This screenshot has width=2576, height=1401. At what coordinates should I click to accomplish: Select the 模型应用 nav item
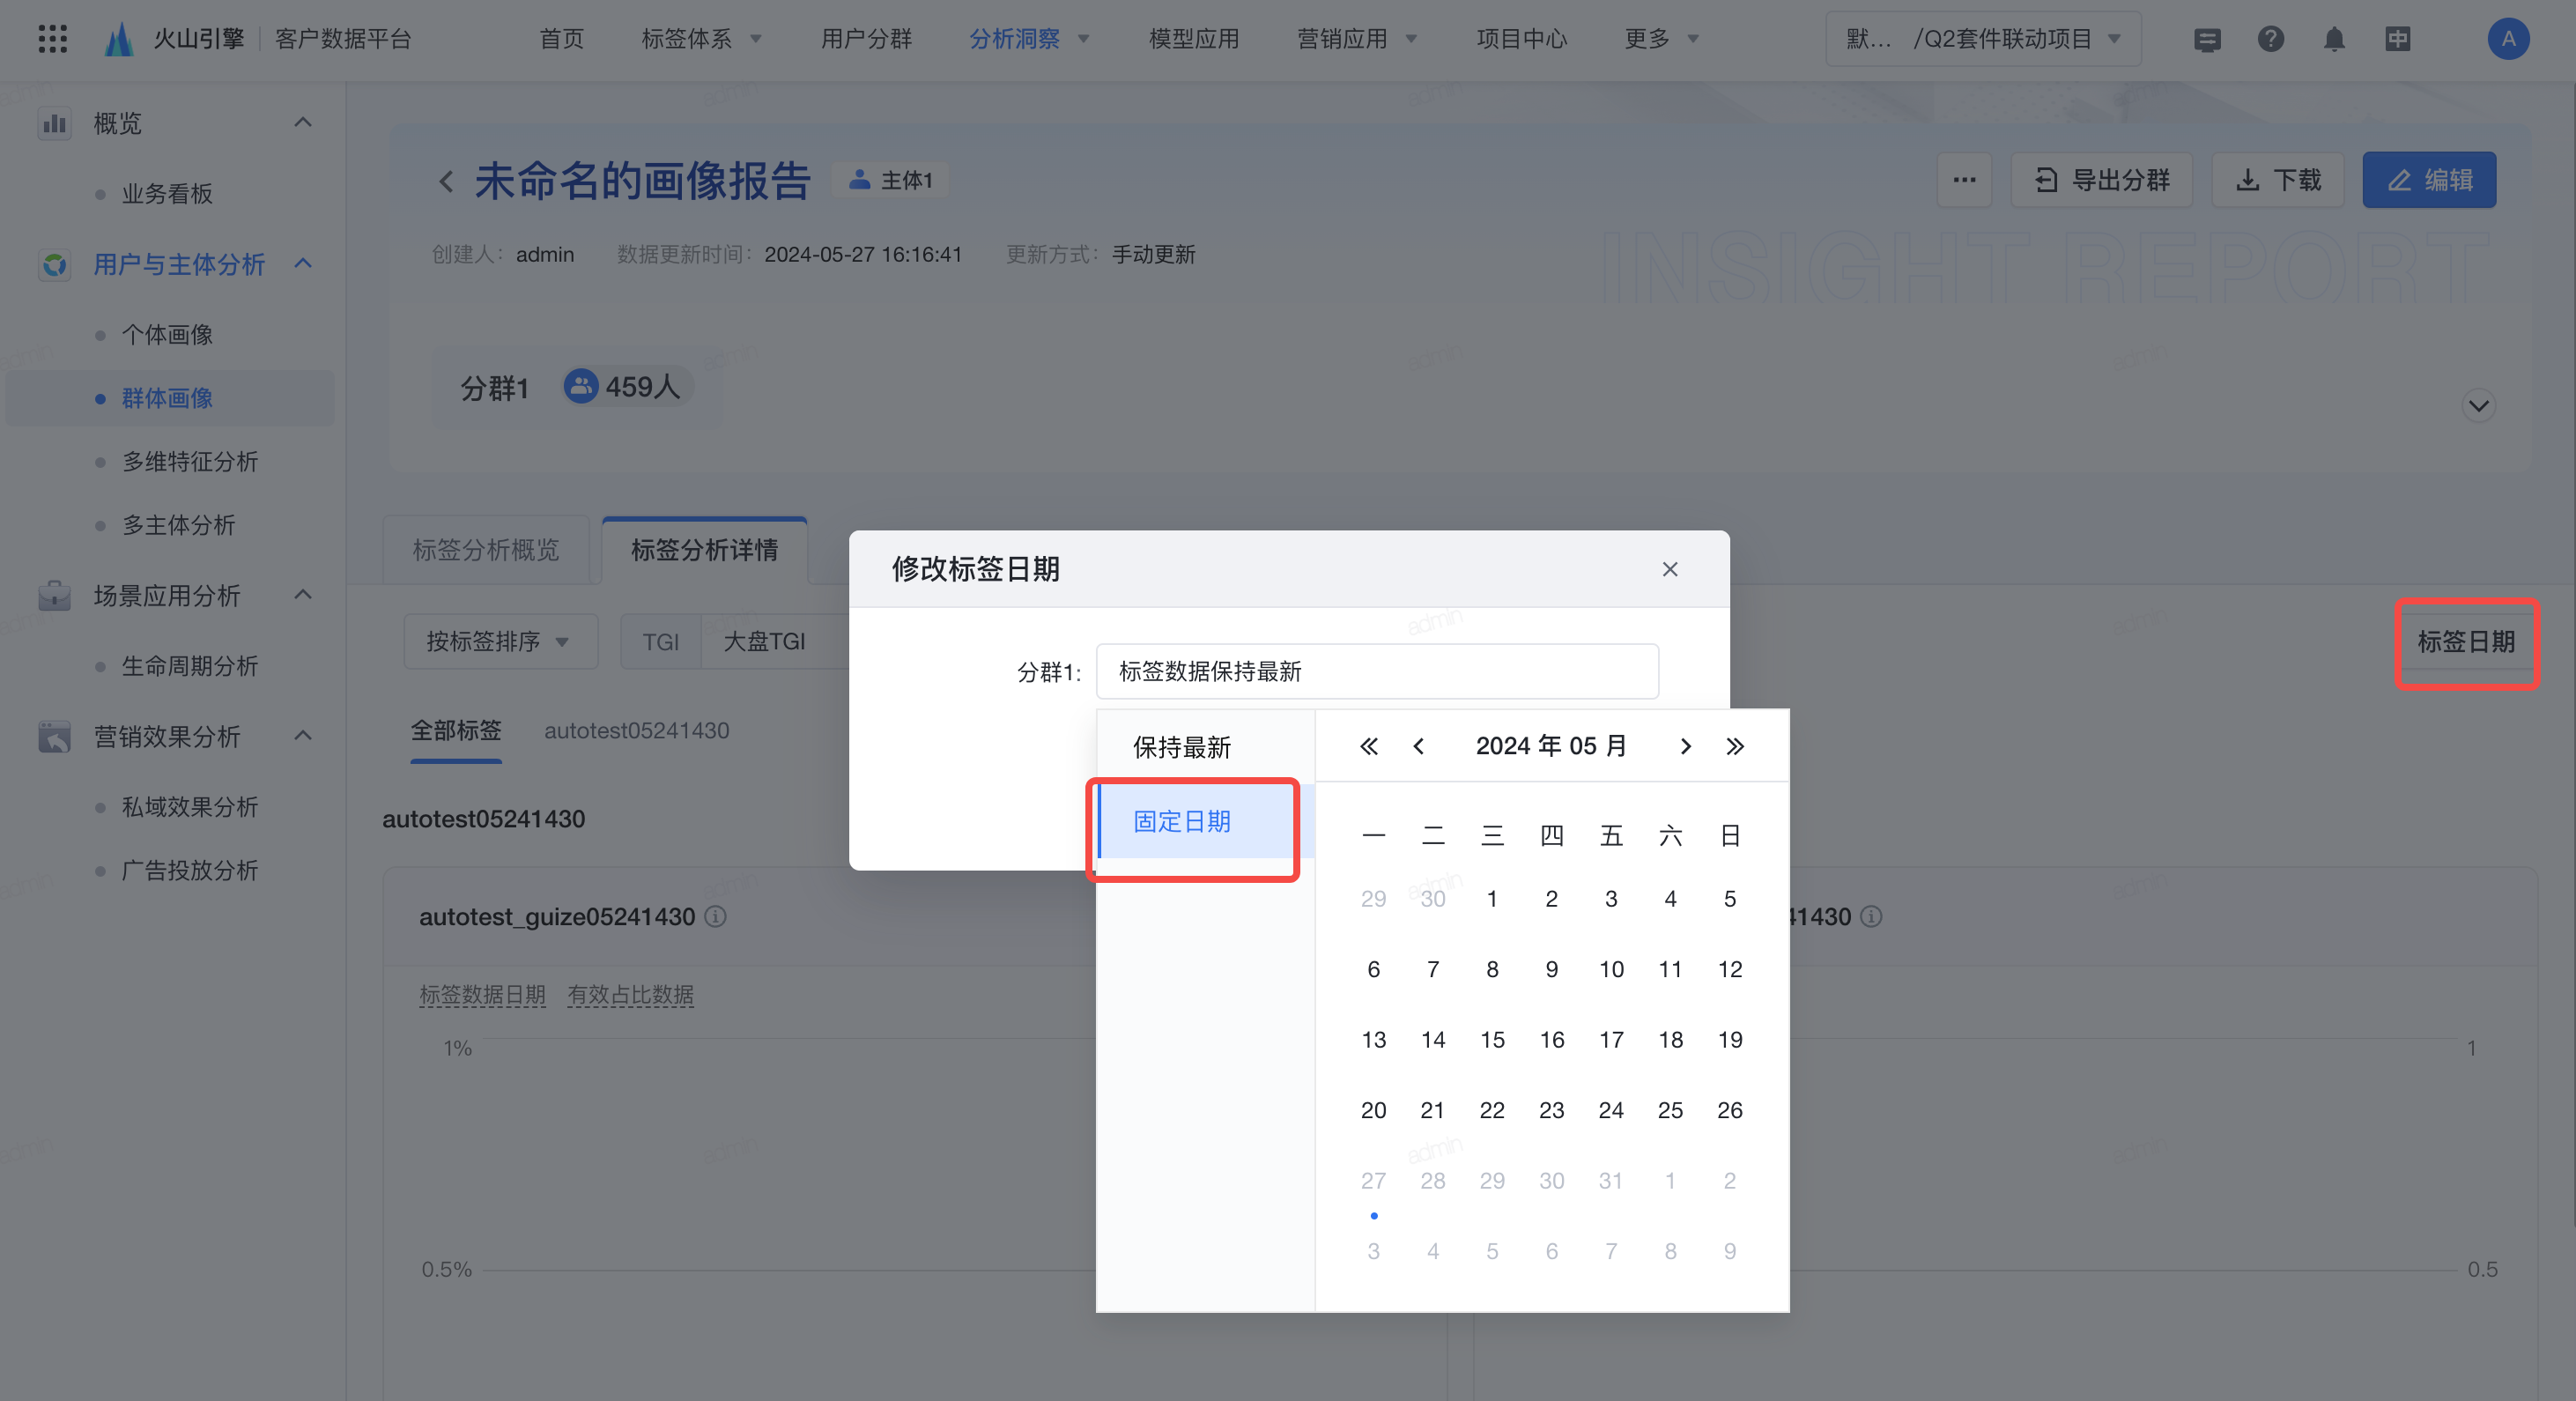click(x=1194, y=39)
